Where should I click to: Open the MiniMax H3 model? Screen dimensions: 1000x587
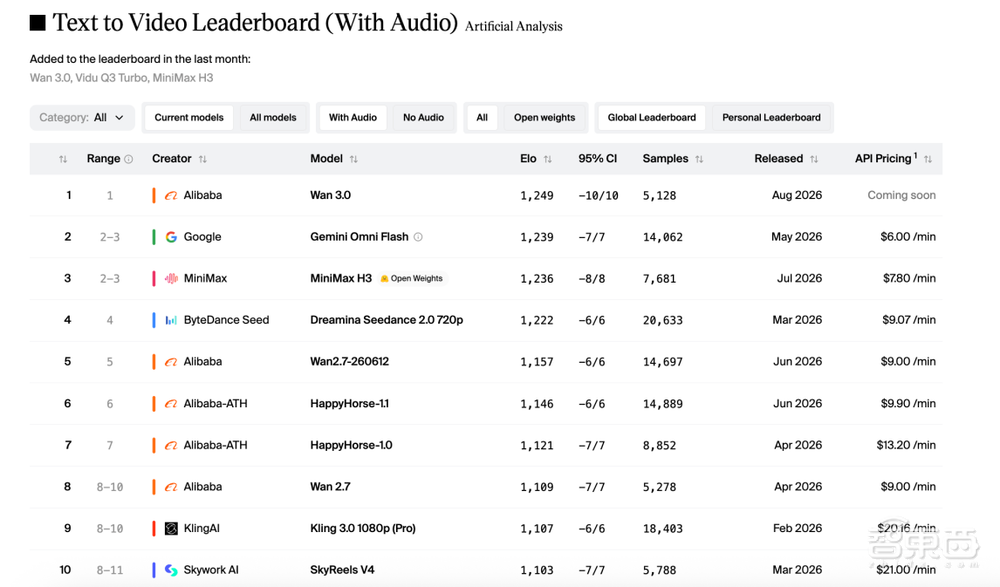tap(341, 278)
